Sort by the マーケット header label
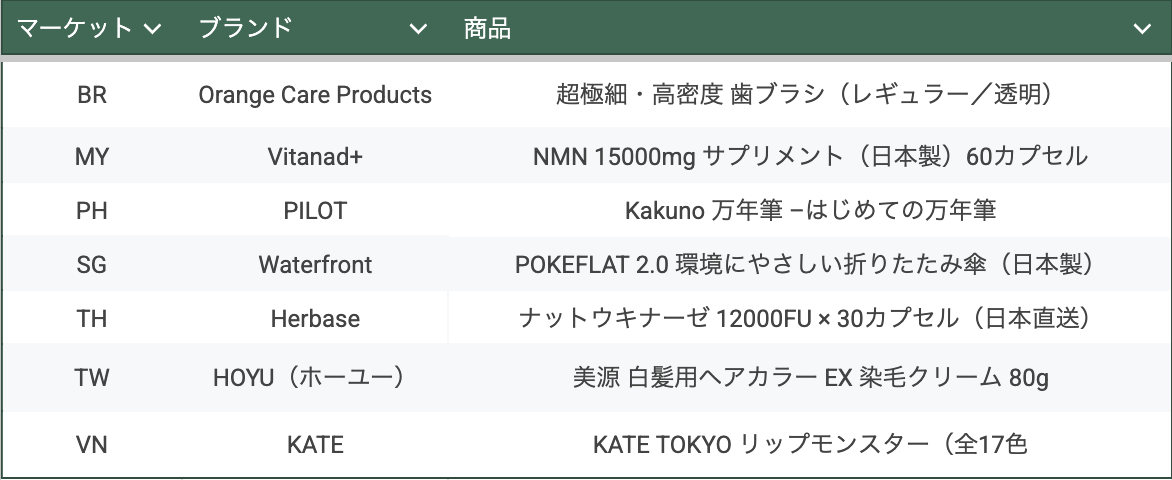 [x=75, y=29]
